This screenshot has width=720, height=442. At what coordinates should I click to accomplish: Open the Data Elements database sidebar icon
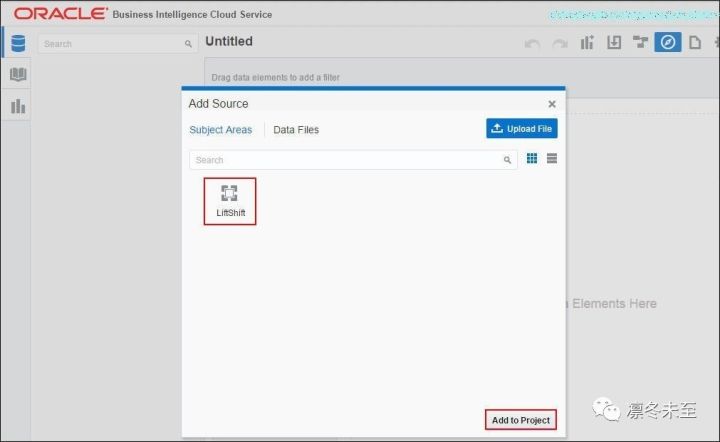tap(18, 43)
